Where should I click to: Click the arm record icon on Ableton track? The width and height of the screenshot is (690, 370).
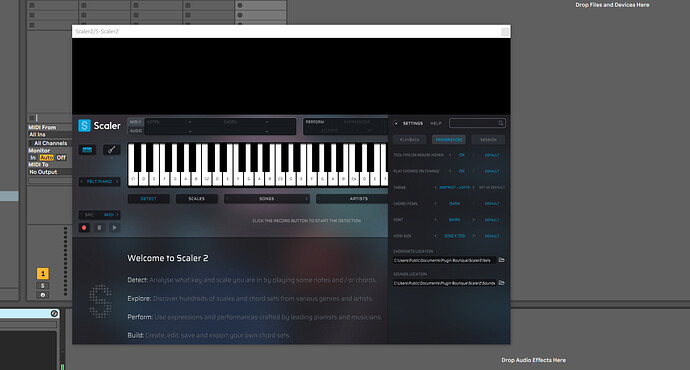click(x=43, y=295)
